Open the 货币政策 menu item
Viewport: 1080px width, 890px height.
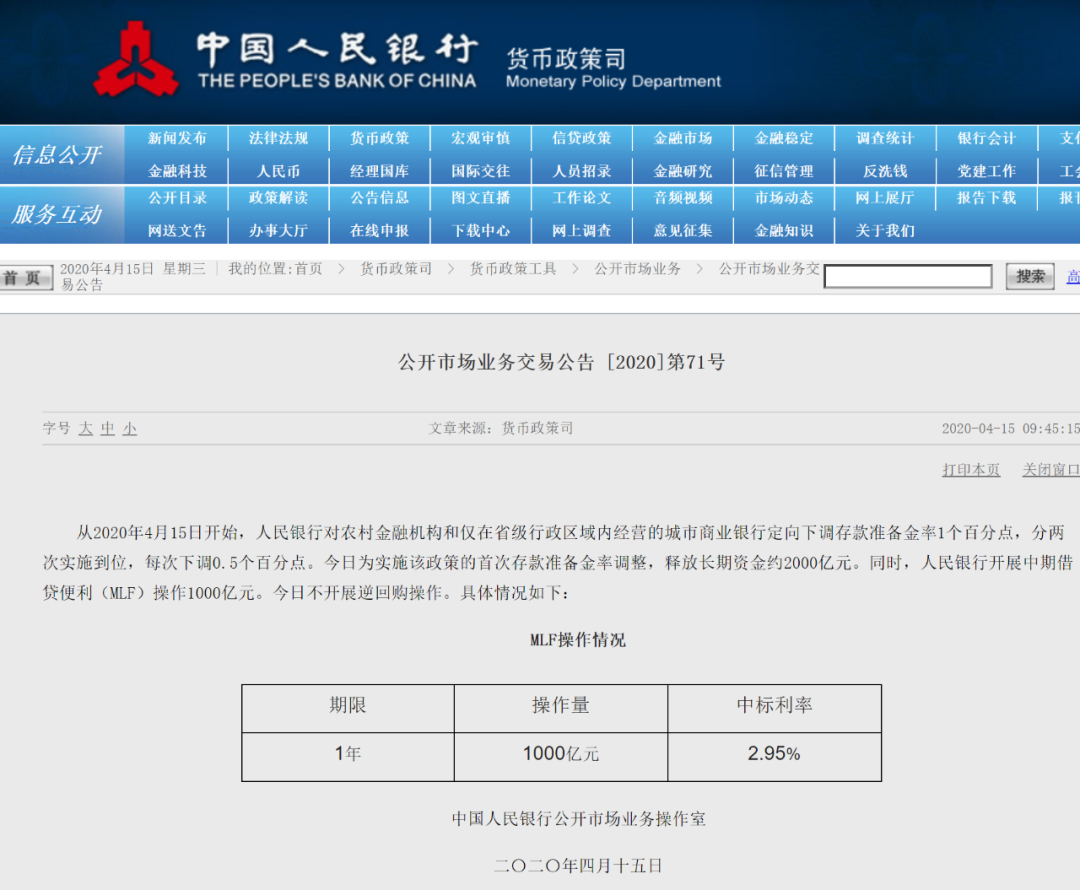[380, 138]
